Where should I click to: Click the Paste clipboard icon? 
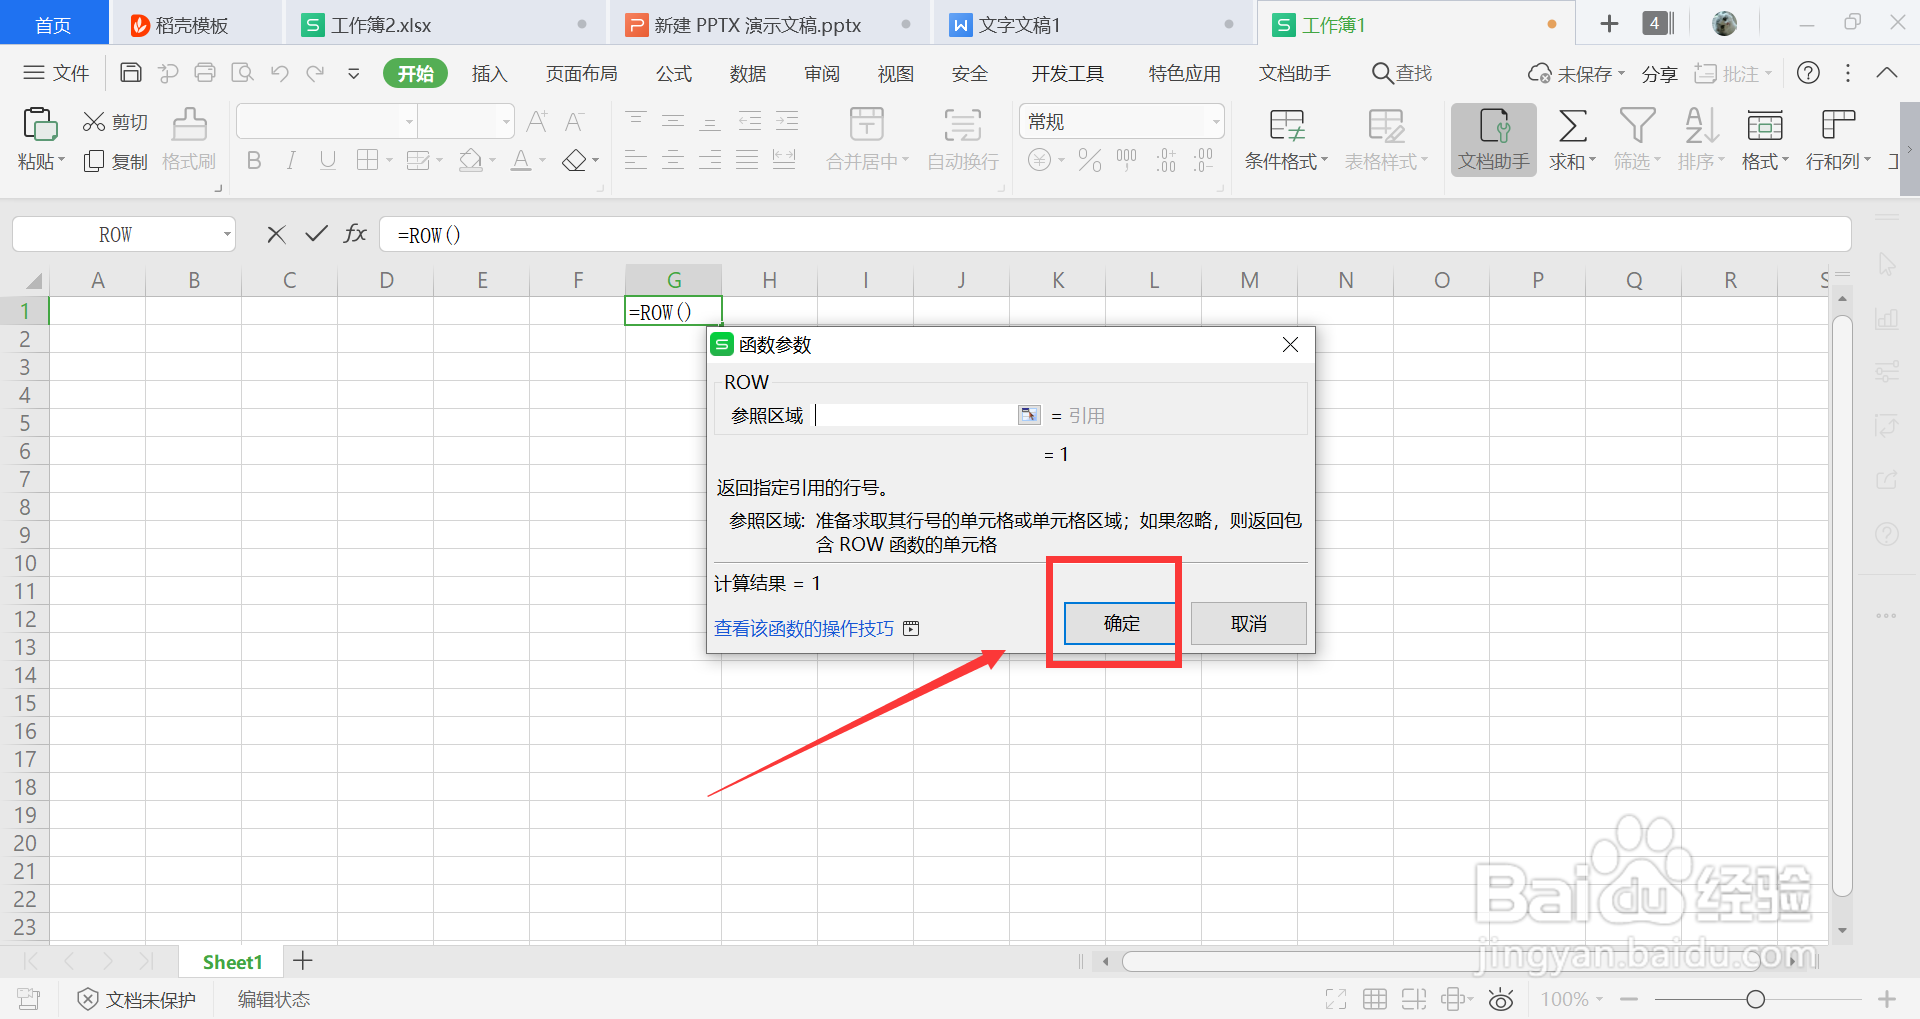tap(40, 124)
